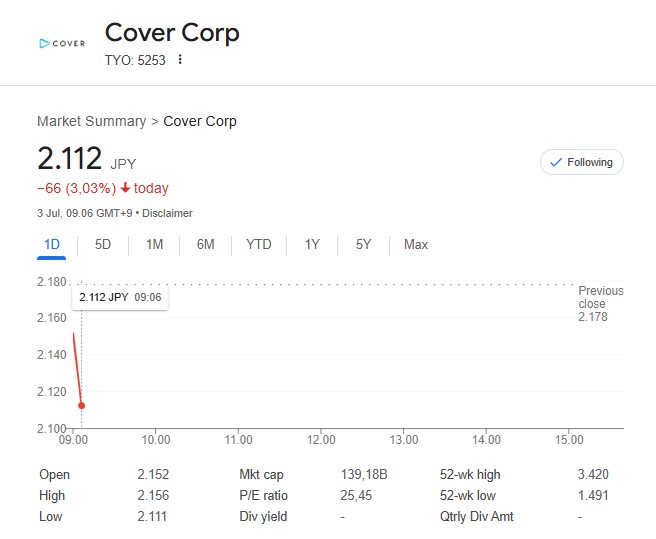Click the TYO: 5253 ticker text
Viewport: 656px width, 539px height.
point(135,60)
